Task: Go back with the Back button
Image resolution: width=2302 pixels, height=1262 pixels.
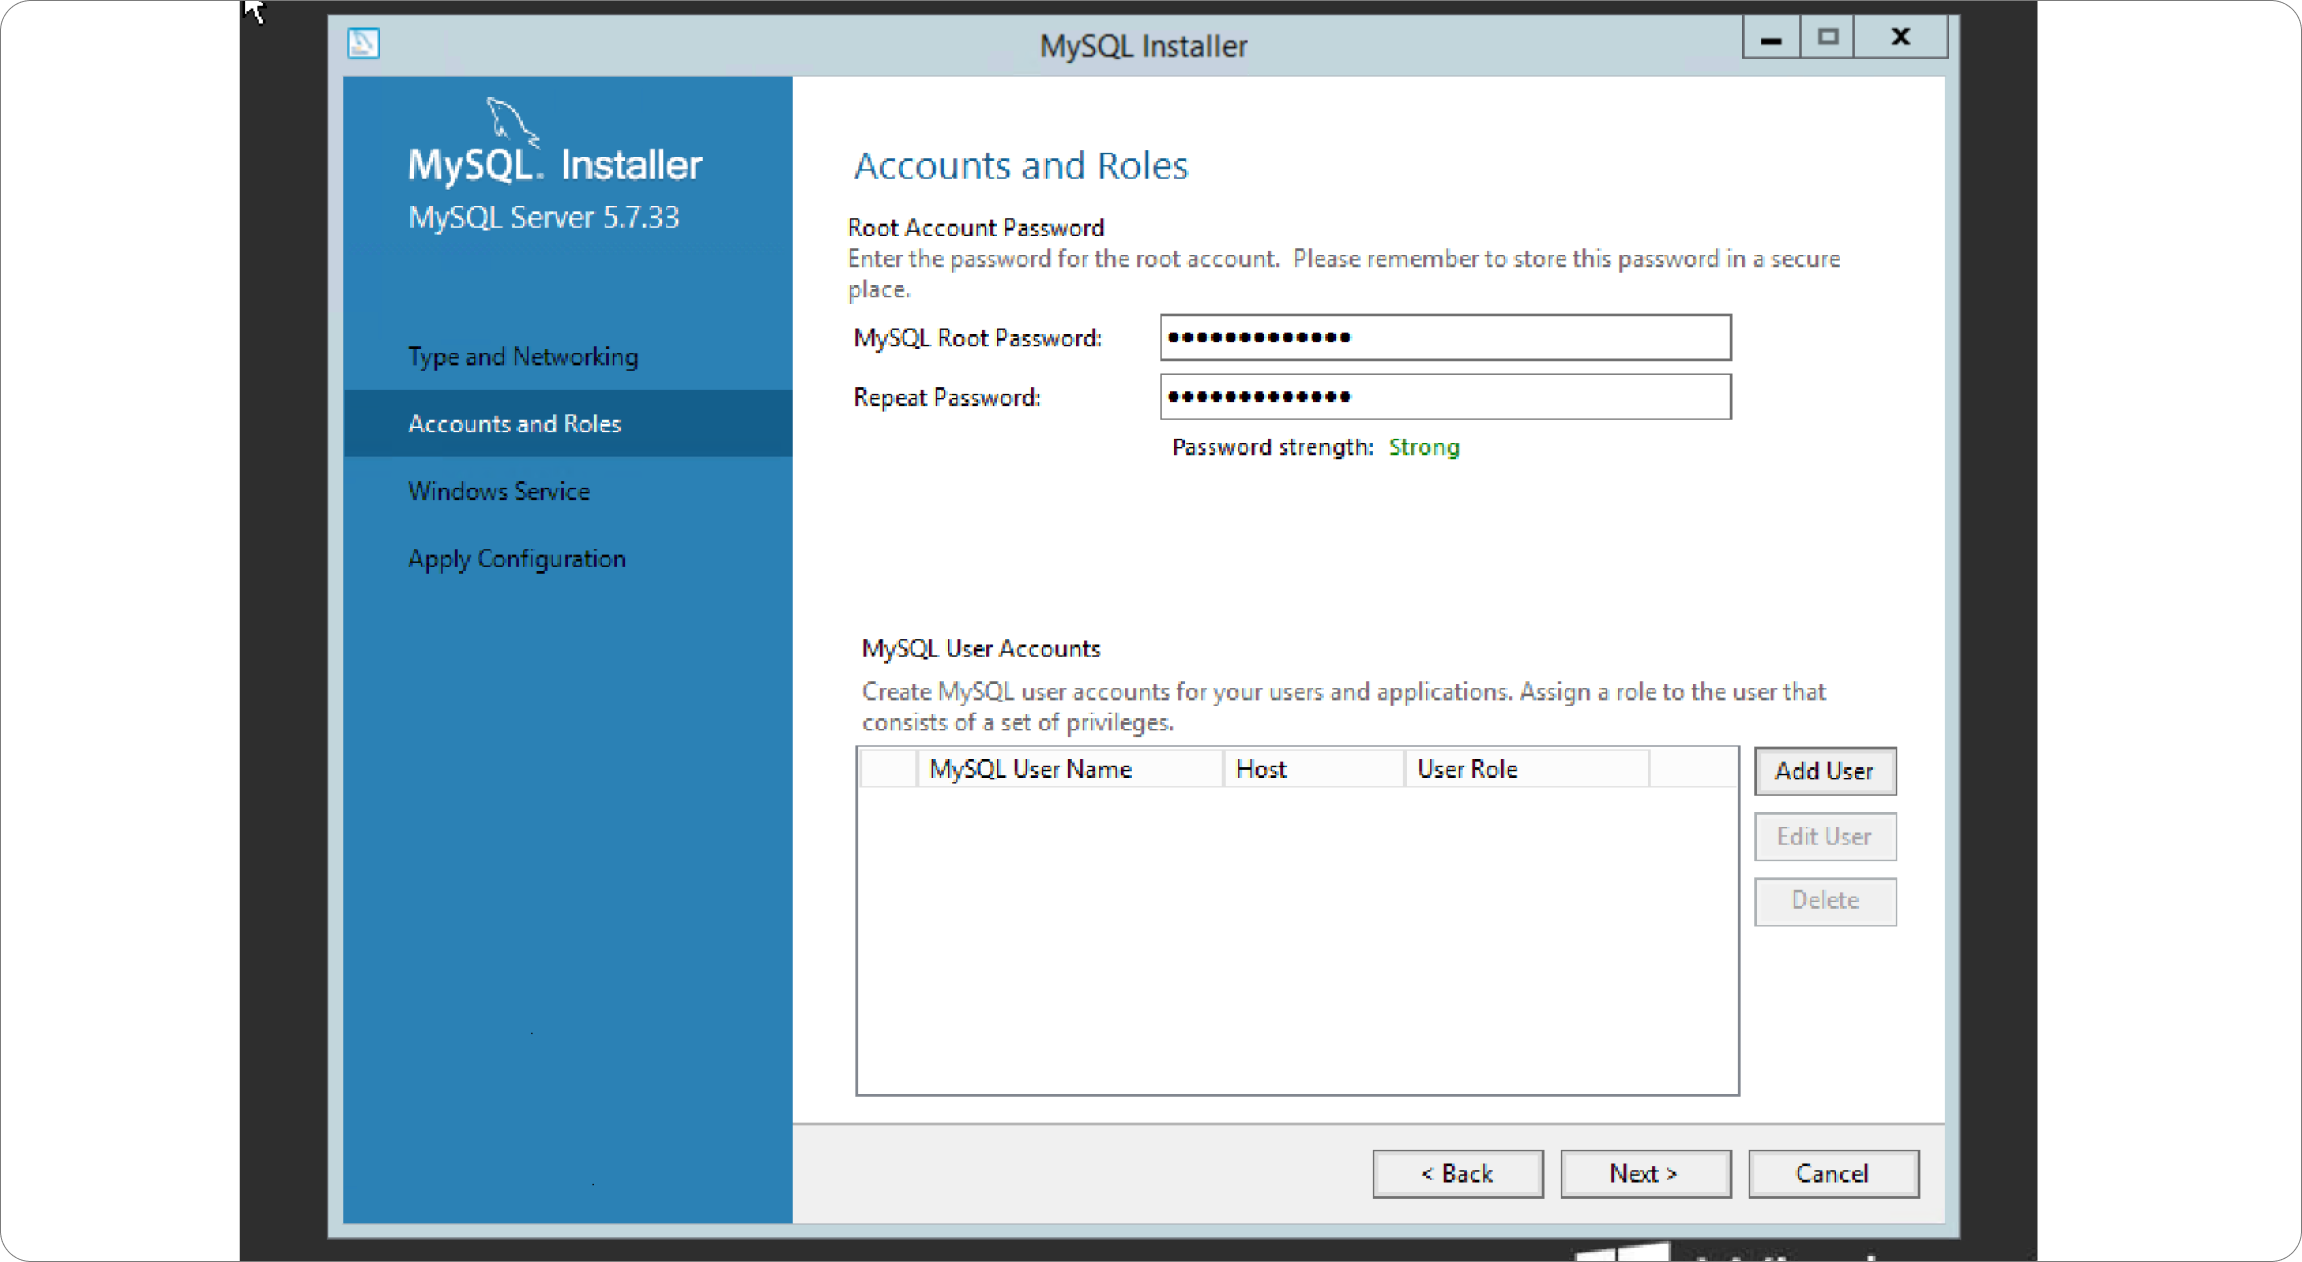Action: click(x=1457, y=1173)
